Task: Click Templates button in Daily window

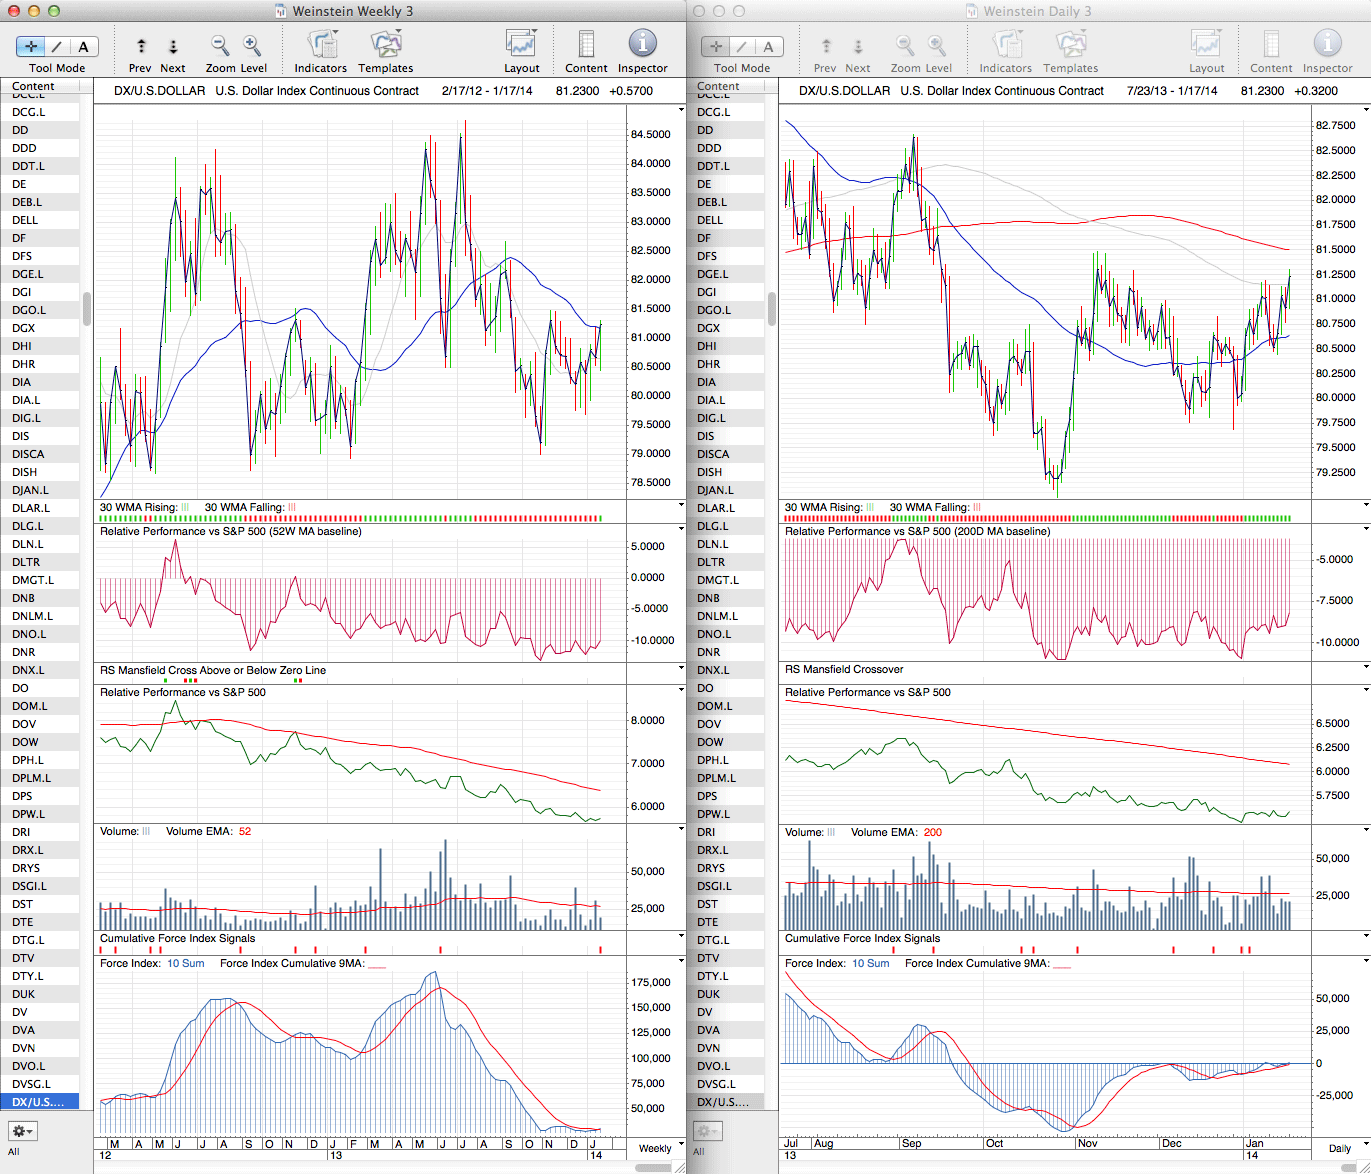Action: (1070, 45)
